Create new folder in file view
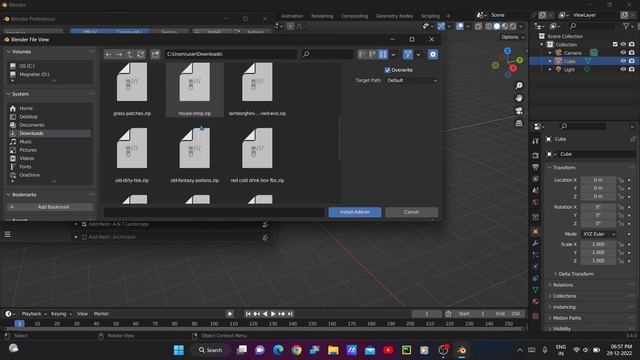 pos(155,54)
